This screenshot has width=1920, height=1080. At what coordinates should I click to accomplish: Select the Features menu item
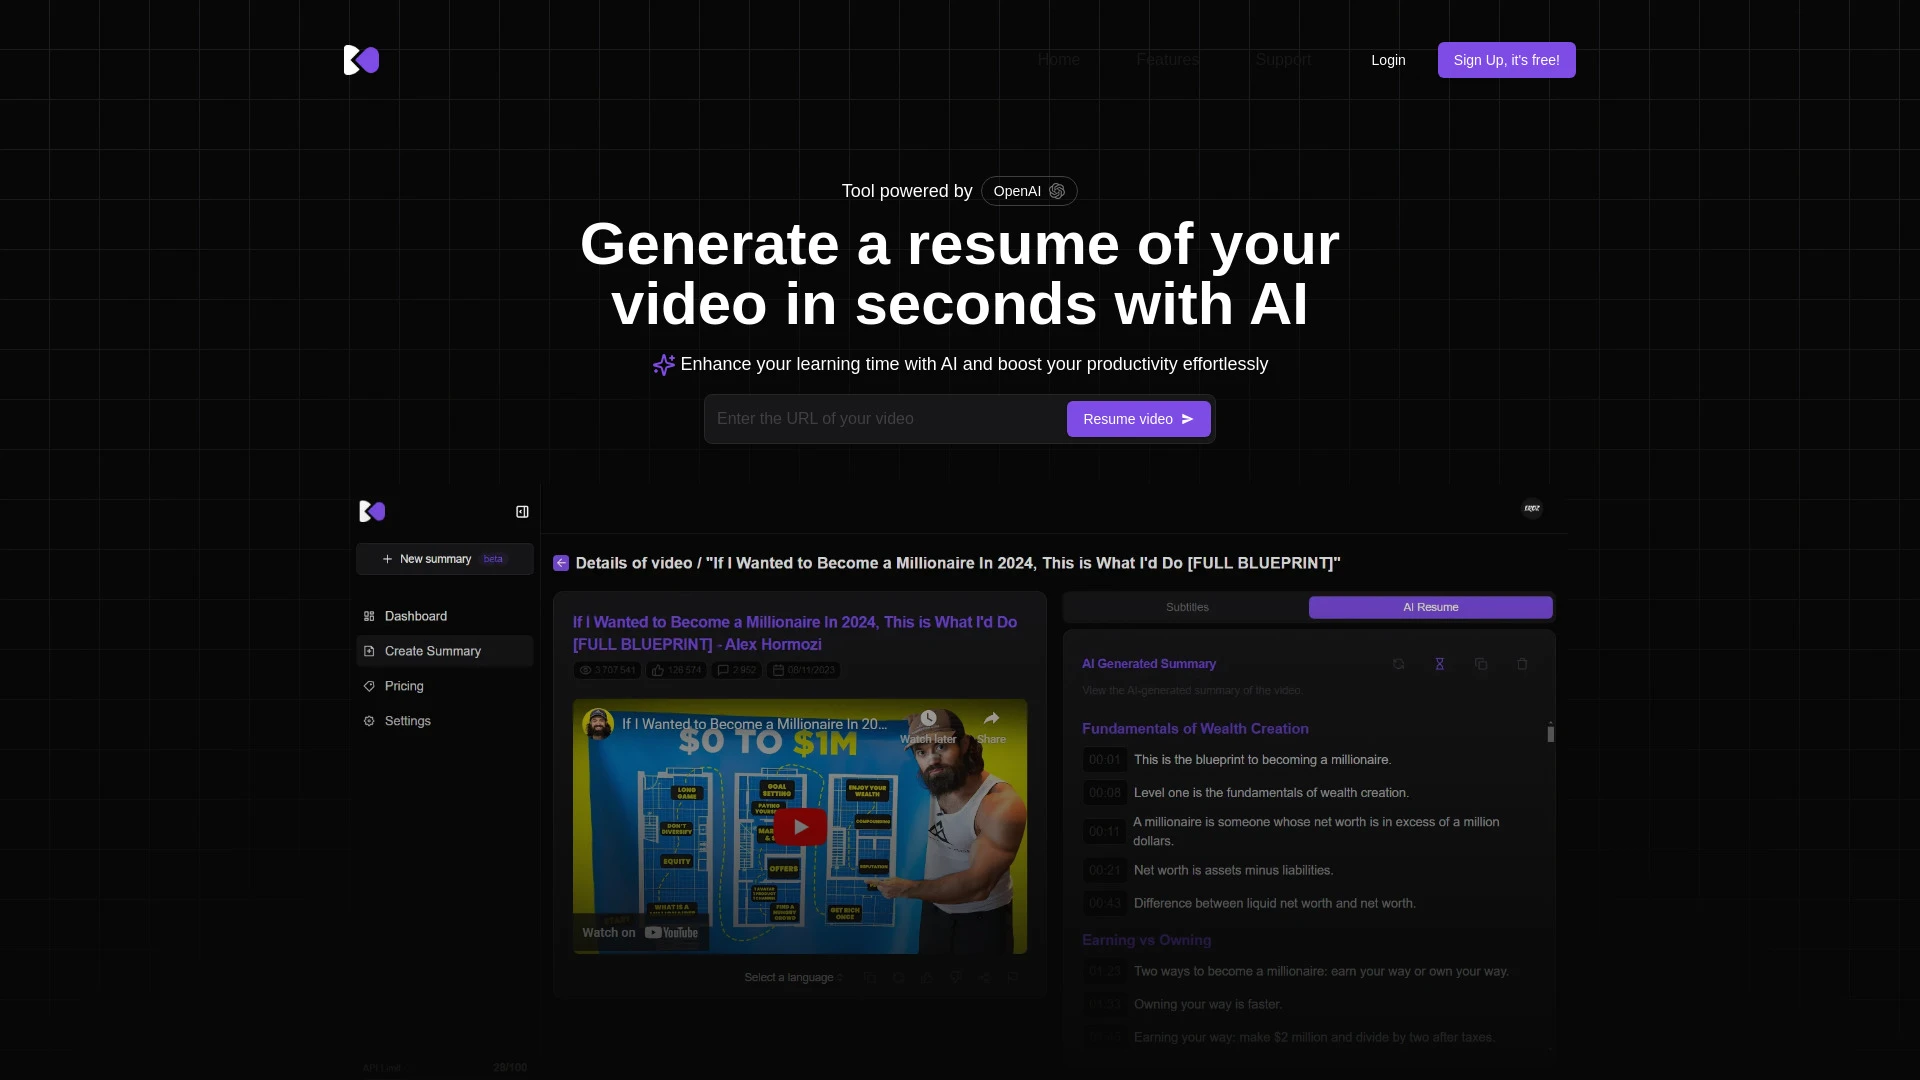click(x=1166, y=59)
